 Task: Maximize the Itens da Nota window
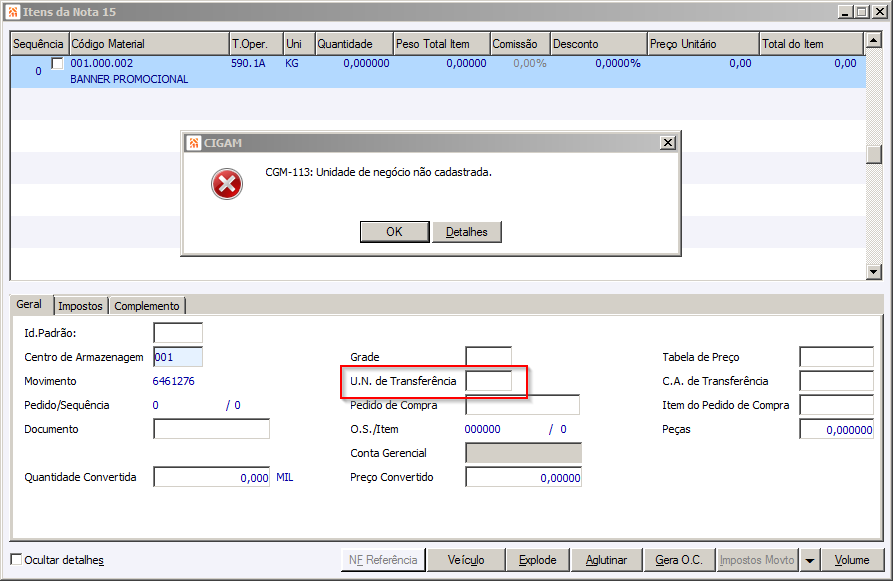tap(862, 11)
